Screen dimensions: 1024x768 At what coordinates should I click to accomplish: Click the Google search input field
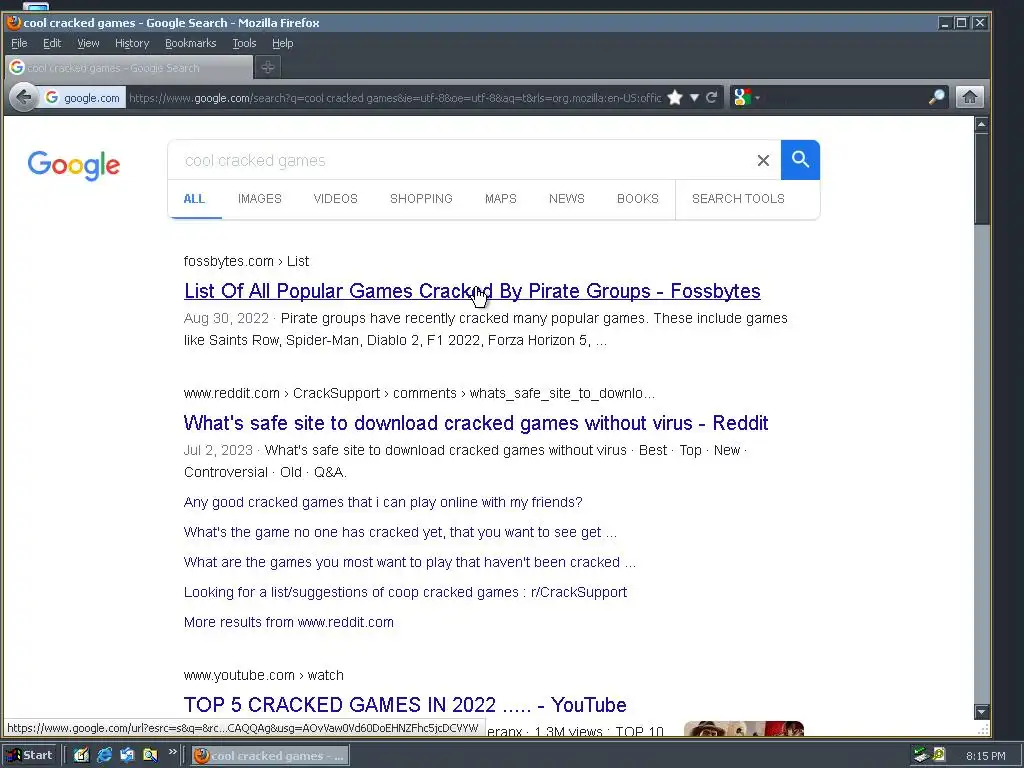coord(460,161)
